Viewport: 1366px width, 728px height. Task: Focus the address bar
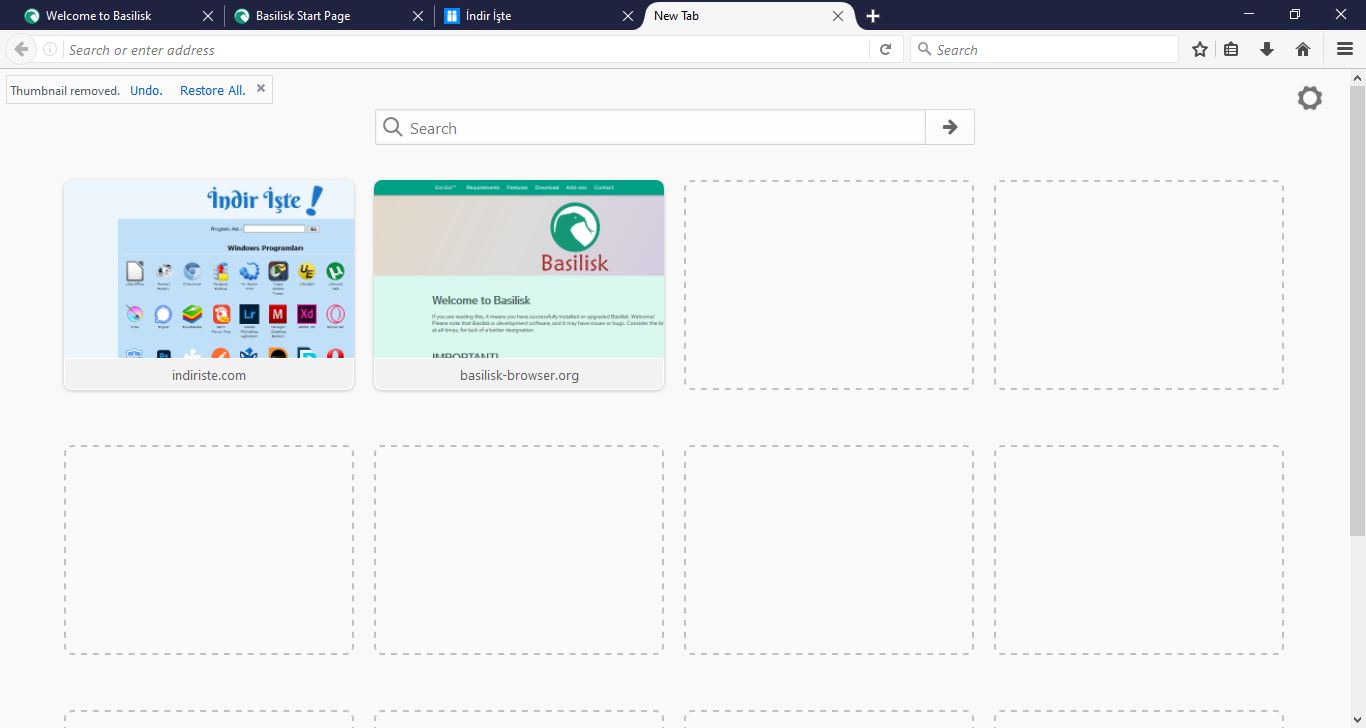point(465,49)
